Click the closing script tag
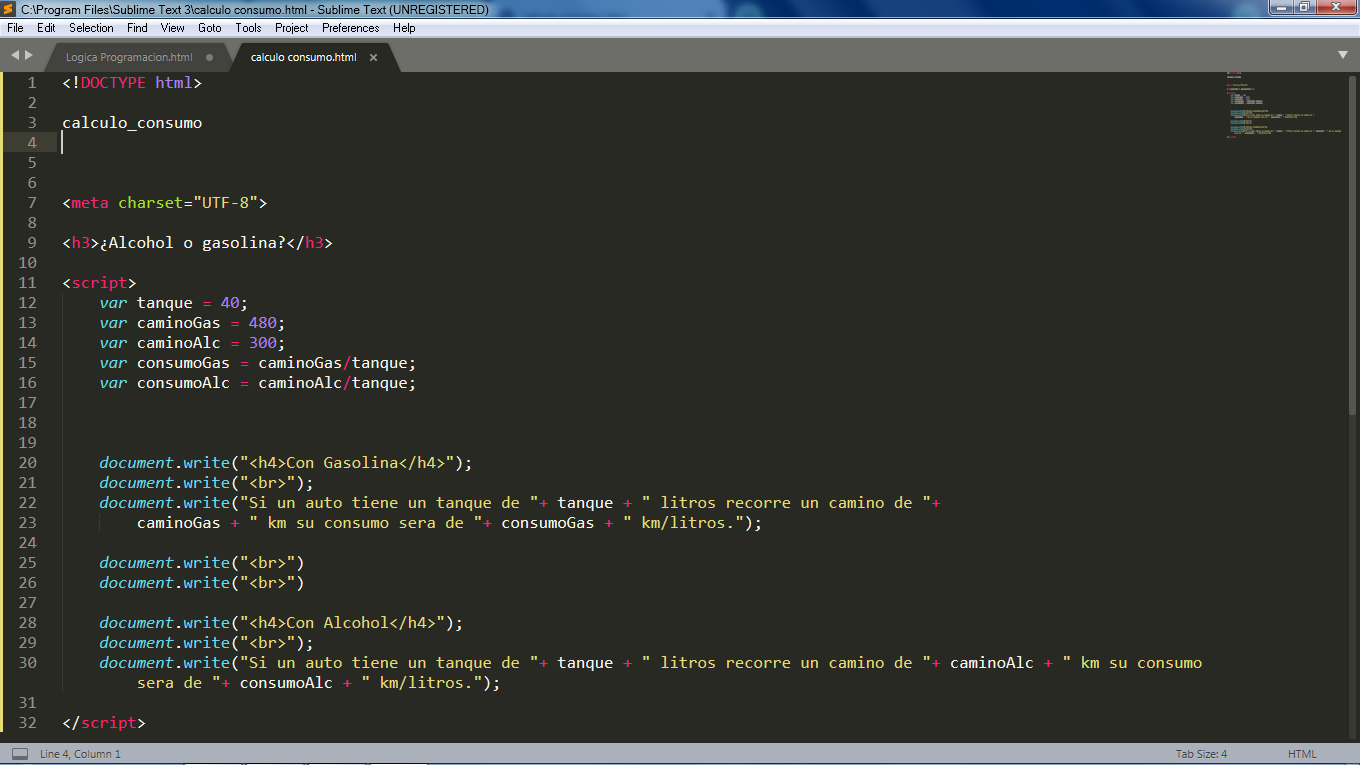The height and width of the screenshot is (765, 1360). tap(104, 723)
